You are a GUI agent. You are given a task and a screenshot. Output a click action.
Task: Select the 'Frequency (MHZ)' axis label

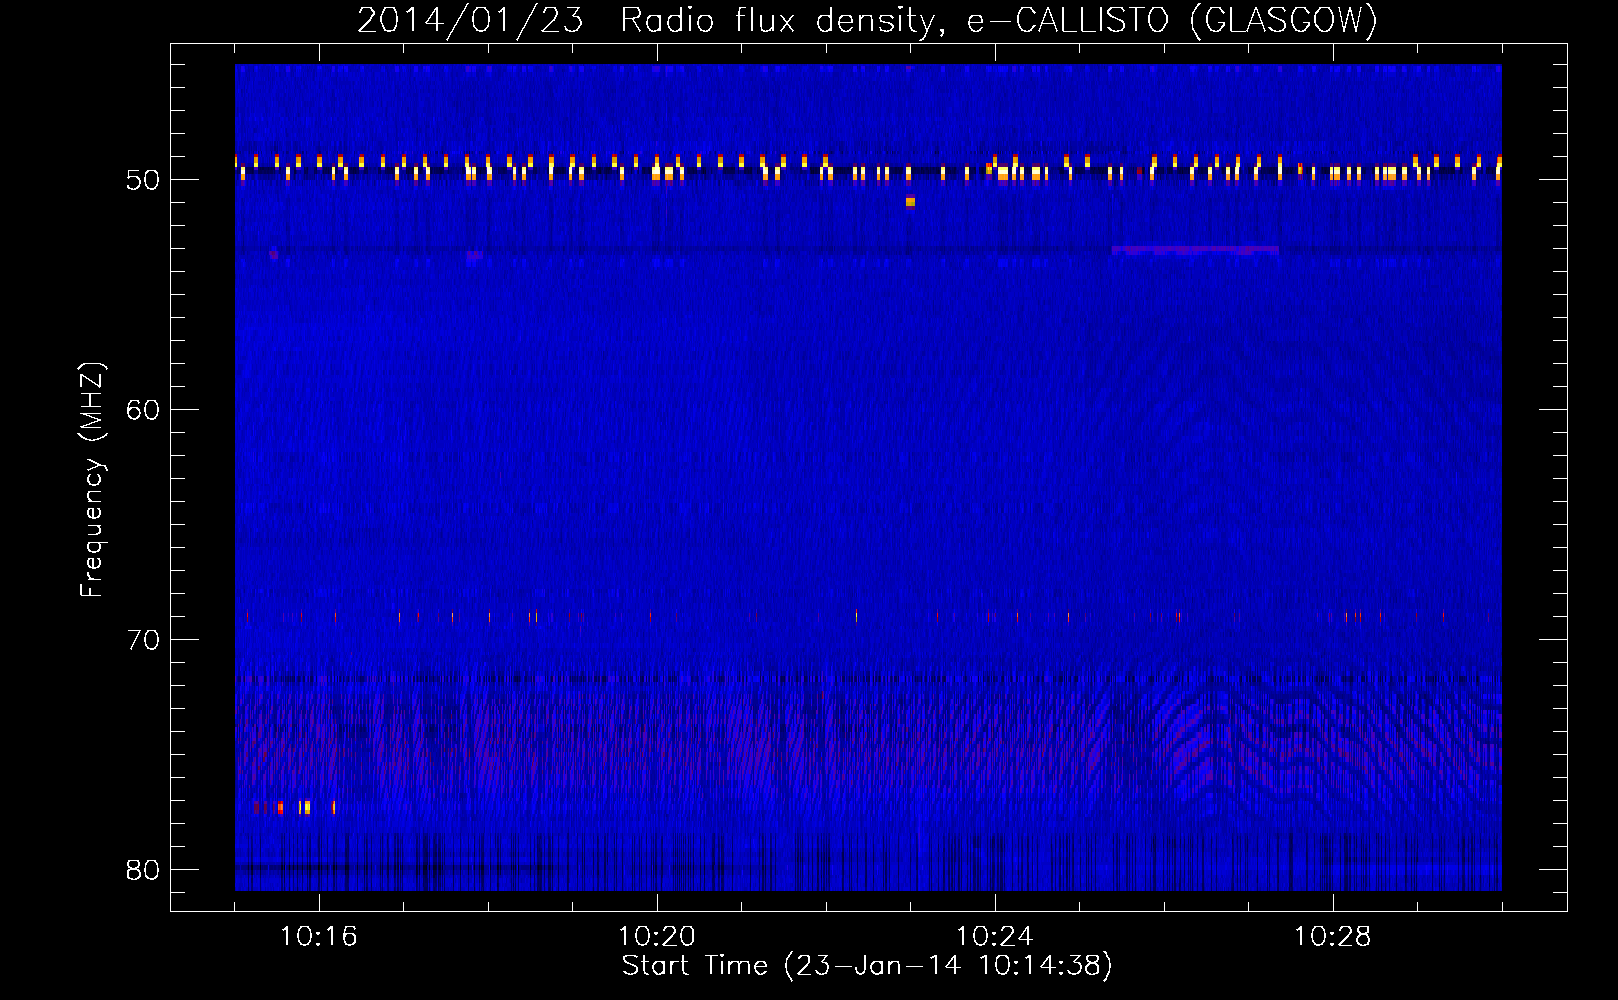(x=92, y=479)
